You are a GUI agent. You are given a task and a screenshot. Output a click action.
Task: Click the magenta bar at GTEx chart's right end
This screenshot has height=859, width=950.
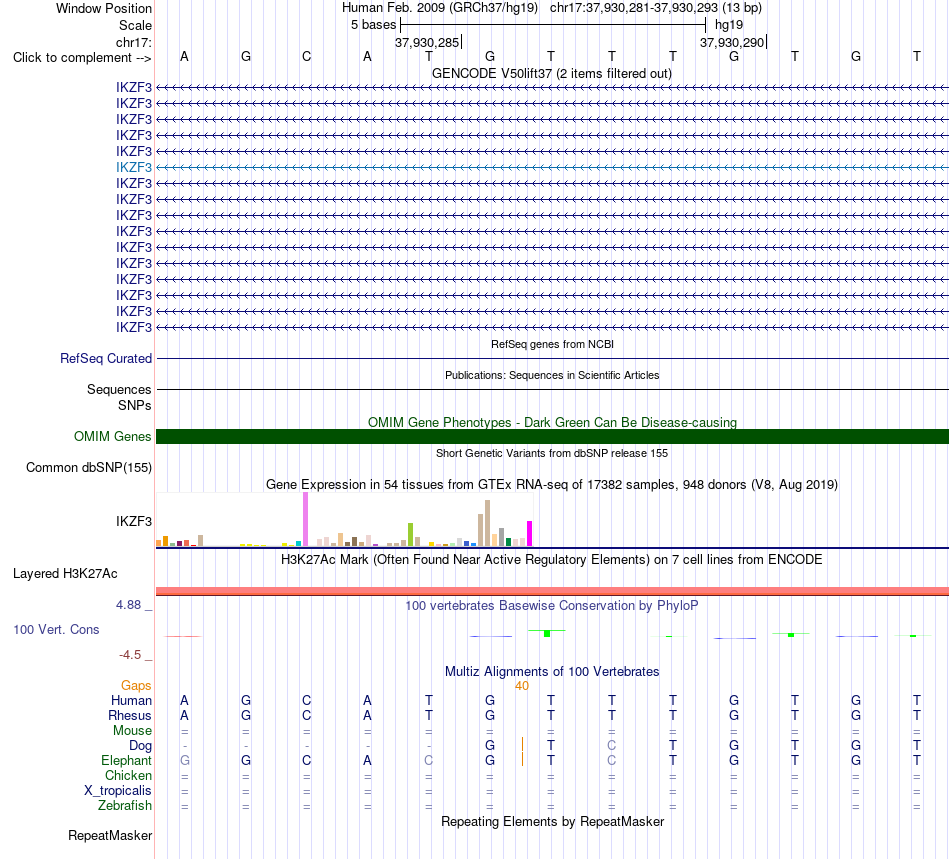pyautogui.click(x=530, y=534)
